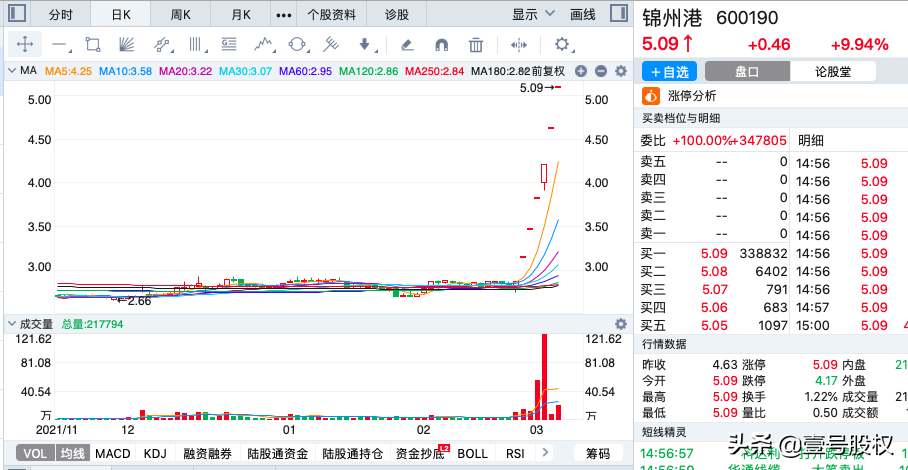Image resolution: width=908 pixels, height=470 pixels.
Task: Select the 论股堂 tab
Action: [833, 72]
